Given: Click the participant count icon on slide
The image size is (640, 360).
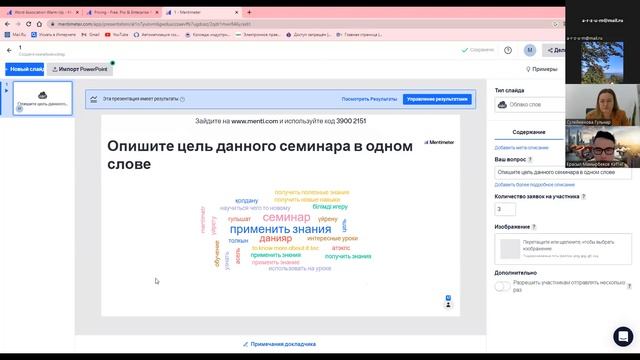Looking at the screenshot, I should point(448,304).
